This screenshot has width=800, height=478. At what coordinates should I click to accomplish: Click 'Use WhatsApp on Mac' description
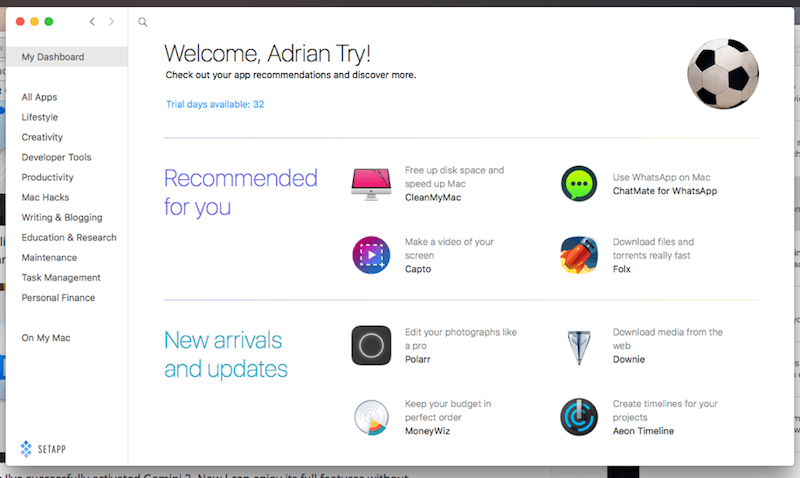pos(661,177)
